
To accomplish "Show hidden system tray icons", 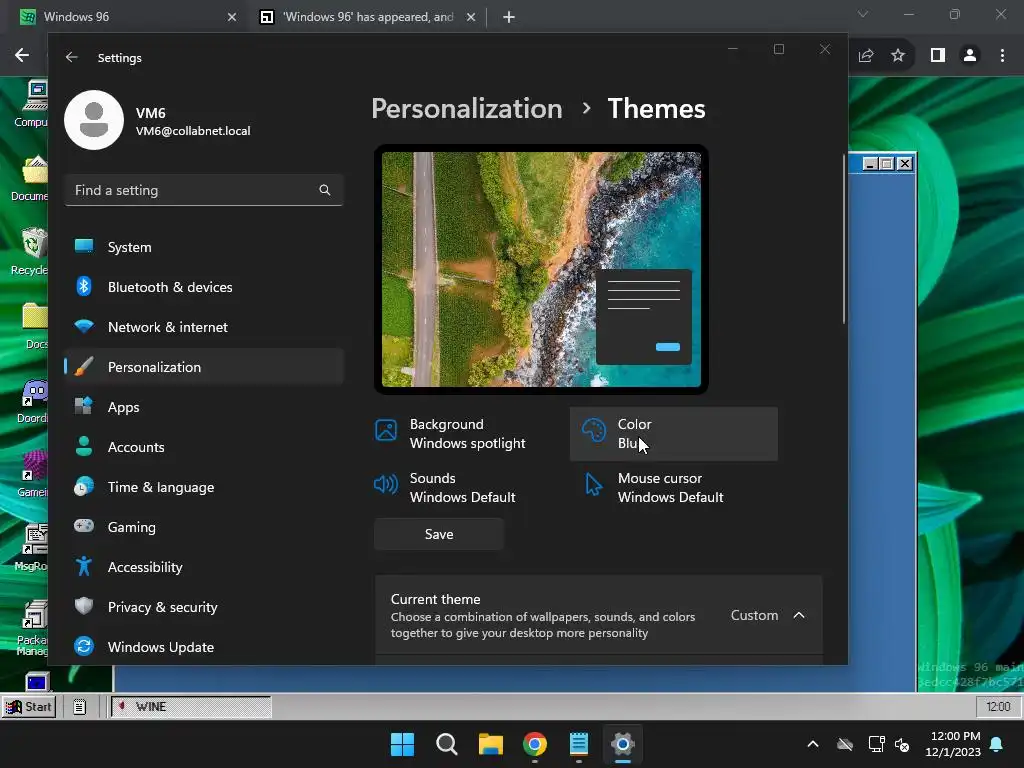I will pos(813,744).
